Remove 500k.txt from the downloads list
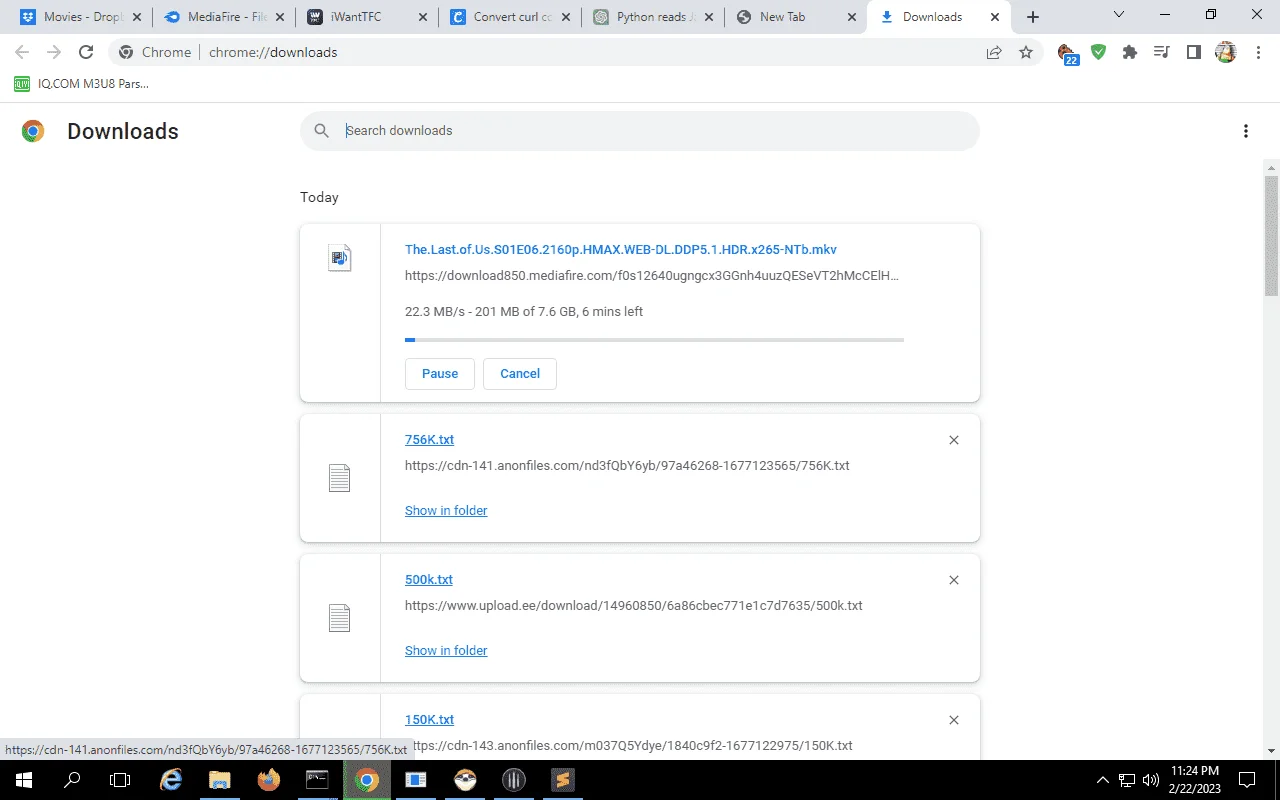The image size is (1280, 800). 954,580
